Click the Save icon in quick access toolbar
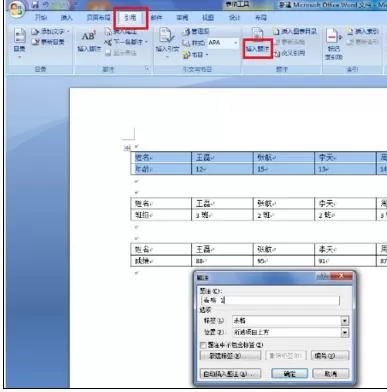 (35, 4)
